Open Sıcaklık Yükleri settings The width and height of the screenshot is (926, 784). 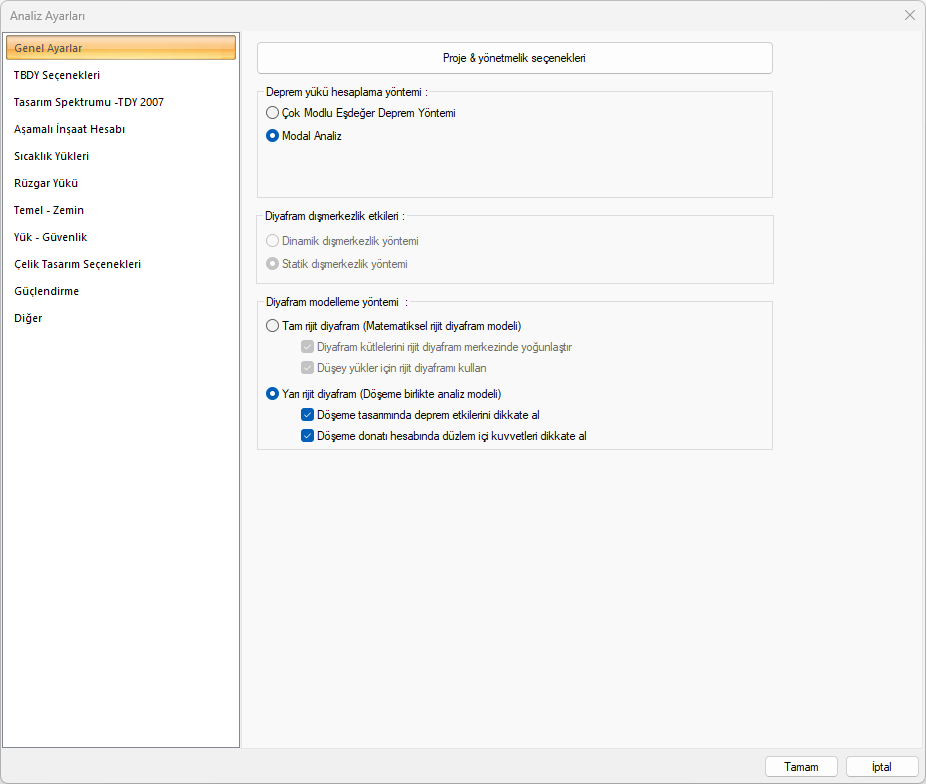click(x=52, y=156)
